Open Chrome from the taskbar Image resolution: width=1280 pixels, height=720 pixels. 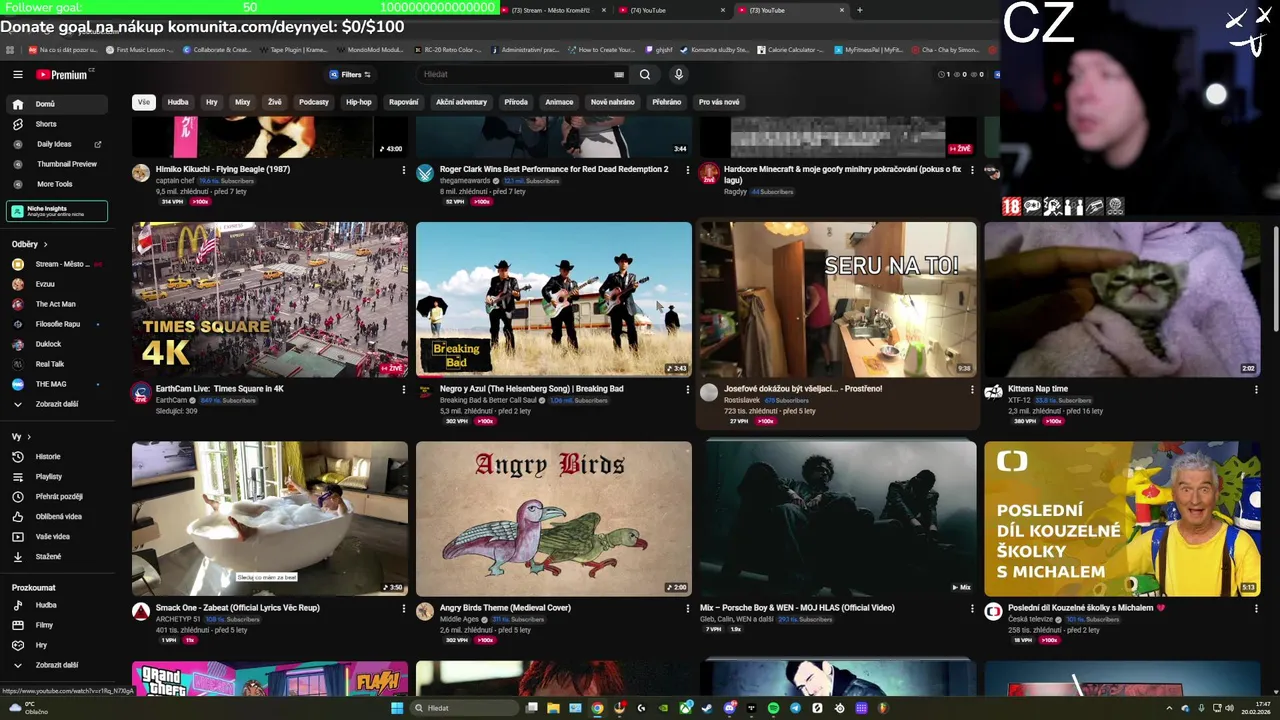(597, 708)
